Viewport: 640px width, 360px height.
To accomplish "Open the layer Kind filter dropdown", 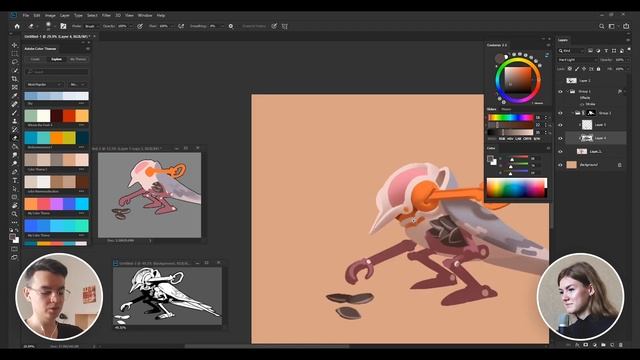I will [571, 51].
